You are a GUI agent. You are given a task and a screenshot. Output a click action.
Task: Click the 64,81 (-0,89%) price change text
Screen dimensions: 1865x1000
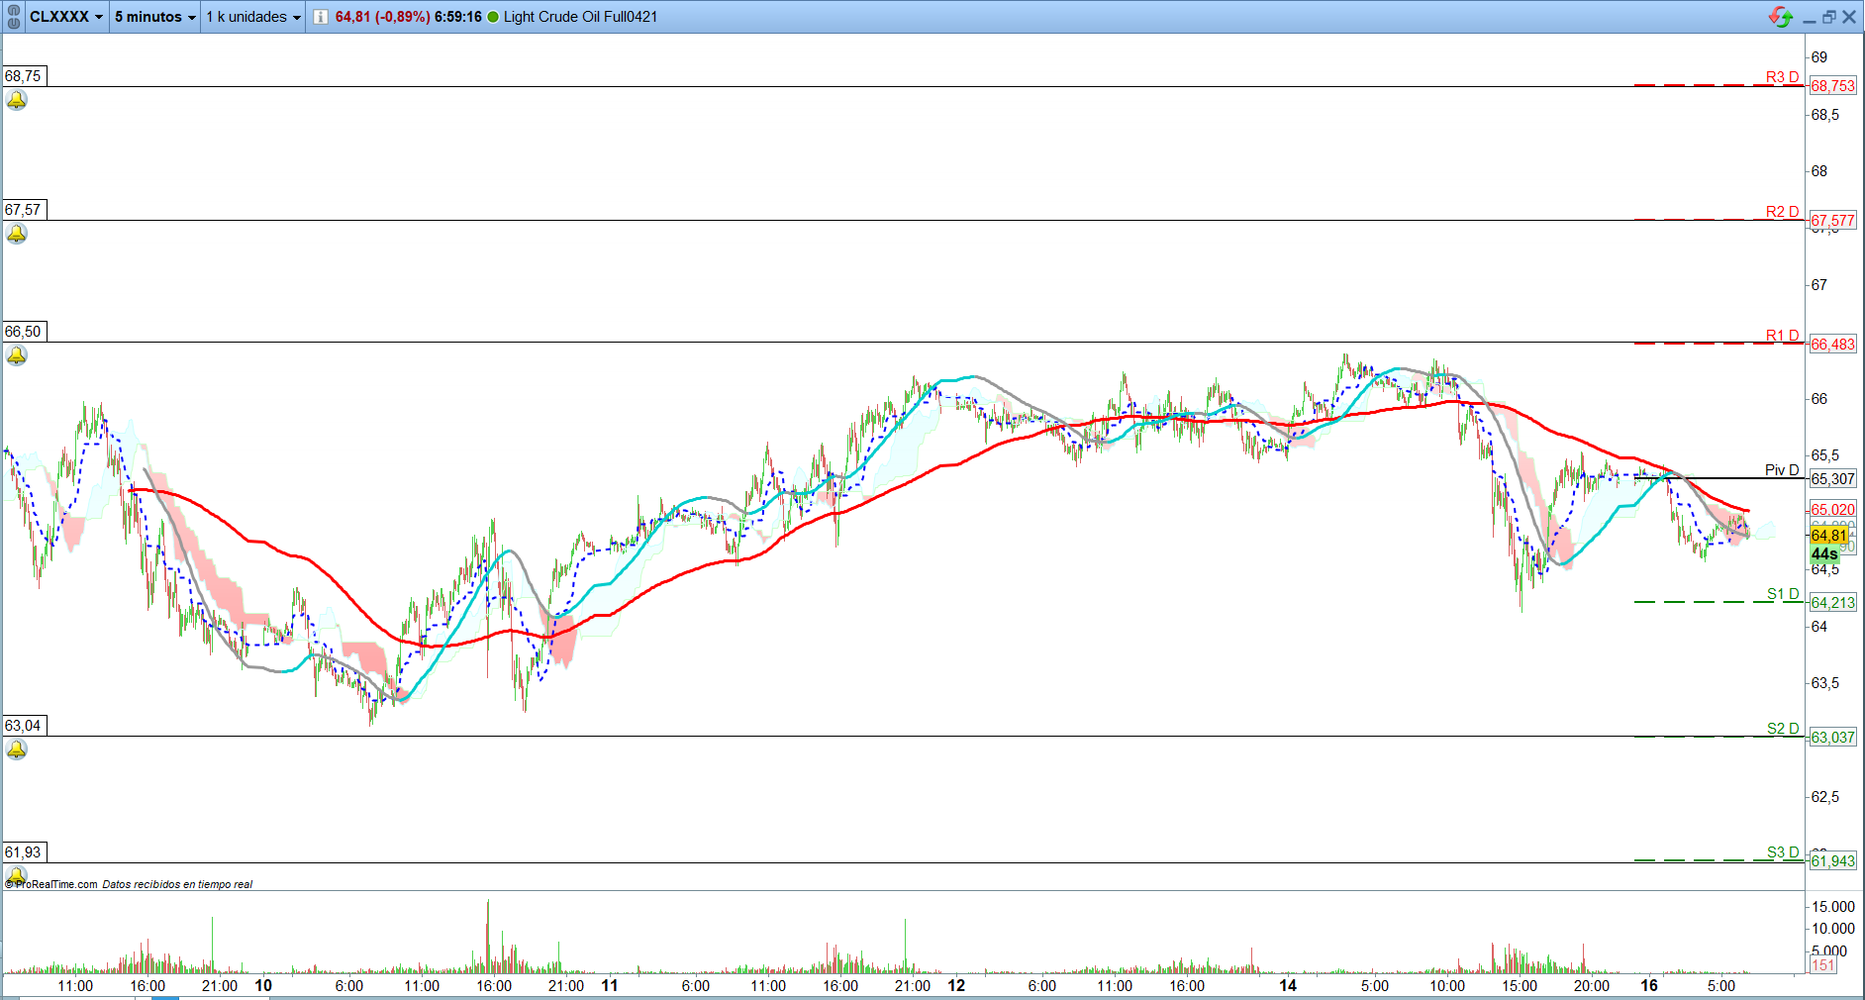pos(382,17)
